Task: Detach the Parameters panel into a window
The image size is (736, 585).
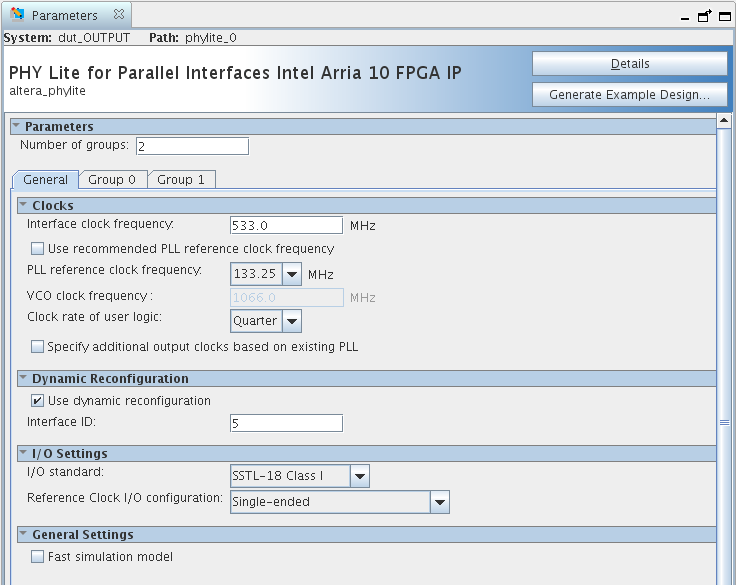Action: tap(704, 16)
